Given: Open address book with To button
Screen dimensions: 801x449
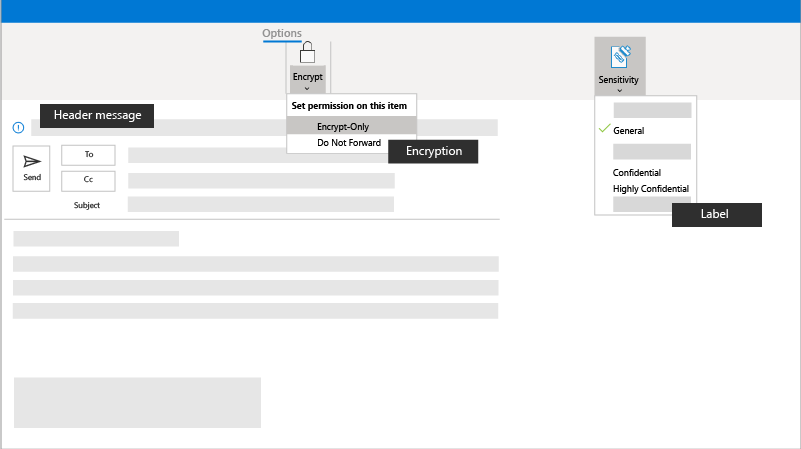Looking at the screenshot, I should tap(88, 155).
